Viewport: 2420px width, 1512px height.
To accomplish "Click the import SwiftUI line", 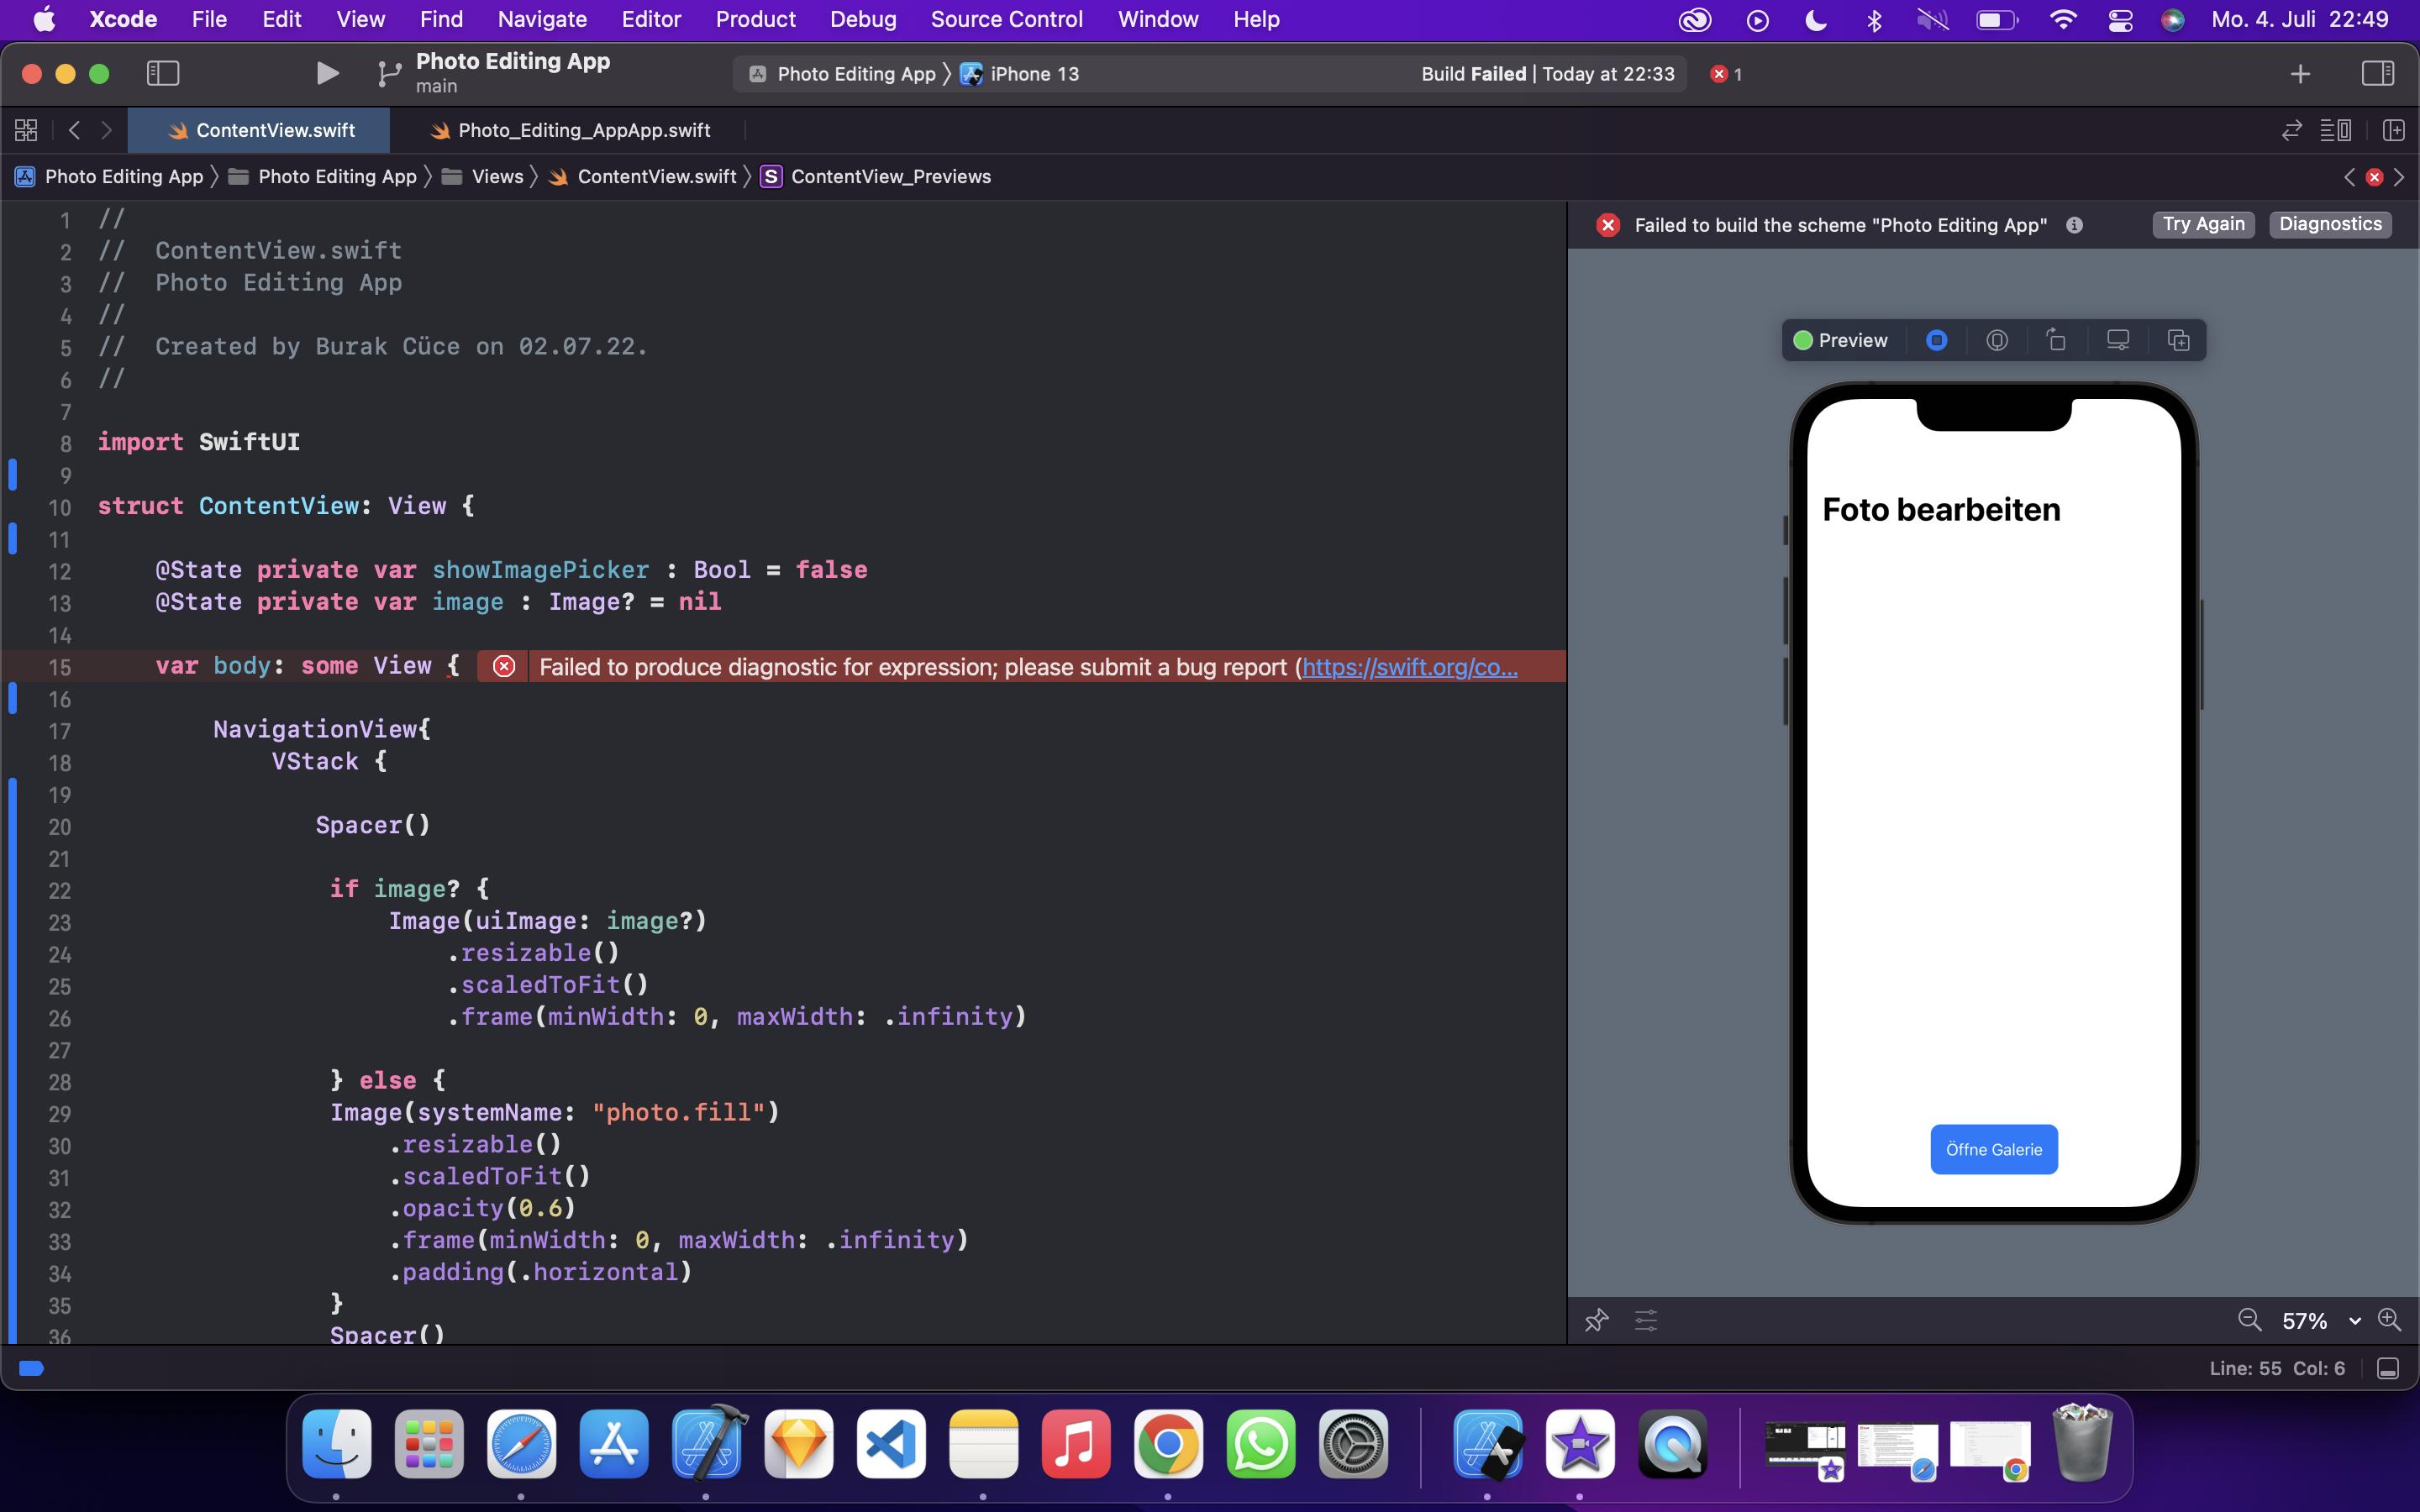I will coord(199,442).
